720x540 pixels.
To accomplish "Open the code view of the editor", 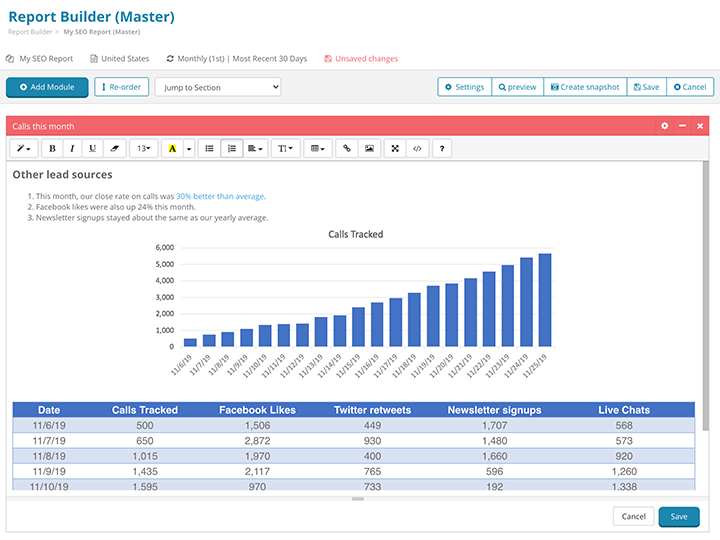I will [x=417, y=148].
